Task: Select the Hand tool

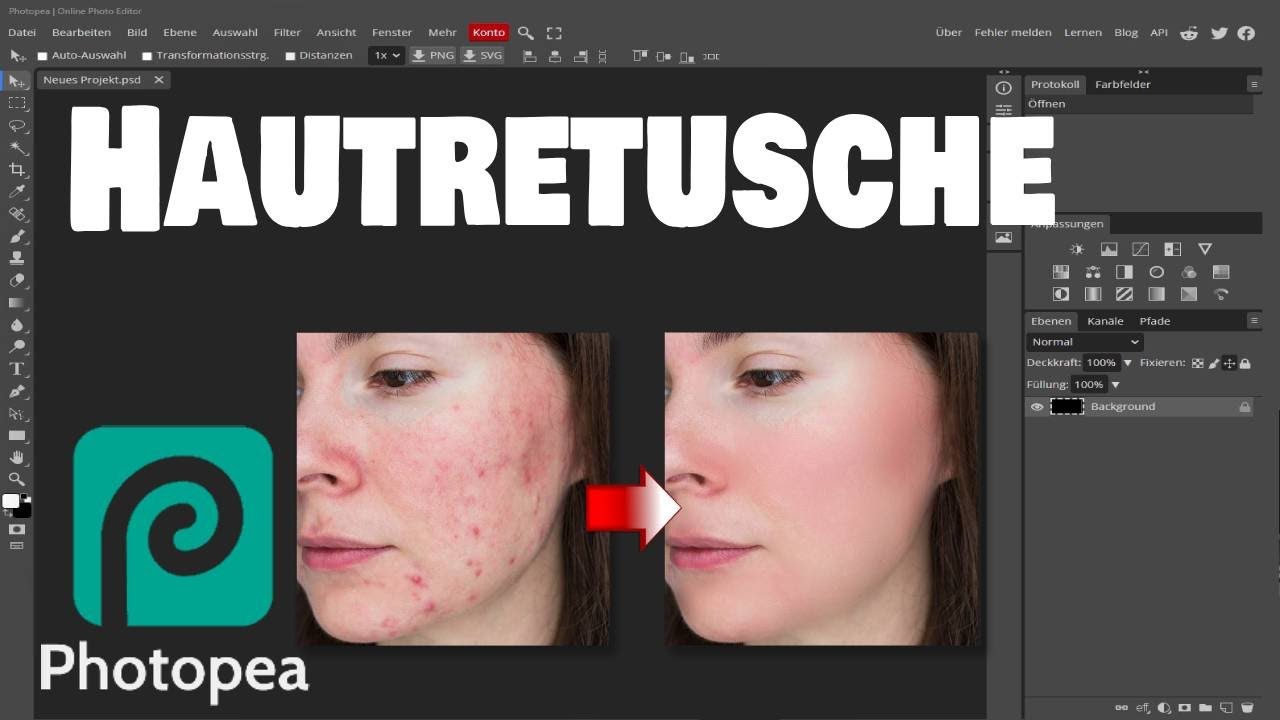Action: click(x=17, y=458)
